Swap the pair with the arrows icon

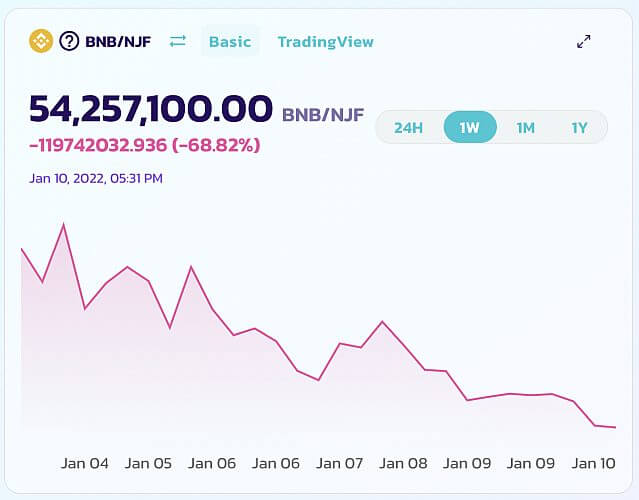[178, 41]
